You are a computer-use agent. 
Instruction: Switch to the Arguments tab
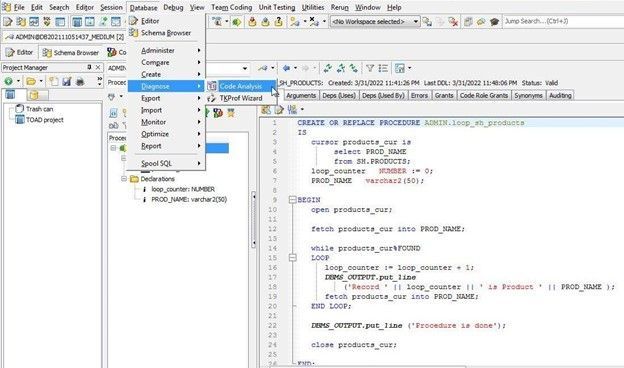(300, 95)
